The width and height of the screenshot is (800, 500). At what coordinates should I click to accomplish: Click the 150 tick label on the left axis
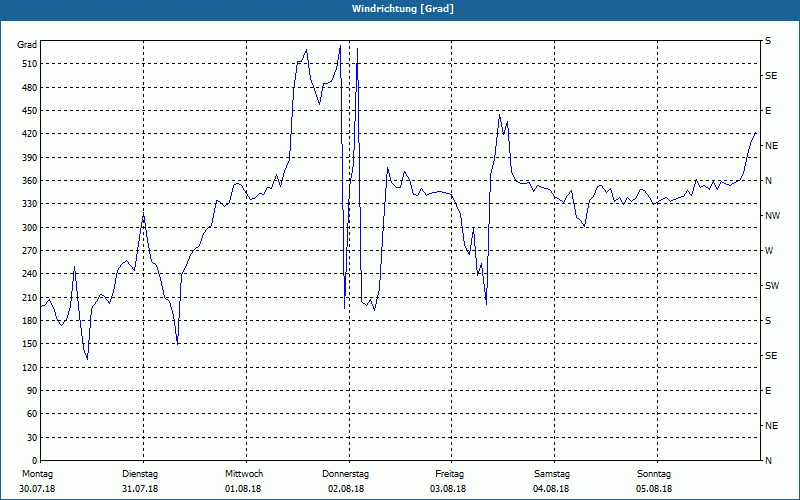point(29,344)
